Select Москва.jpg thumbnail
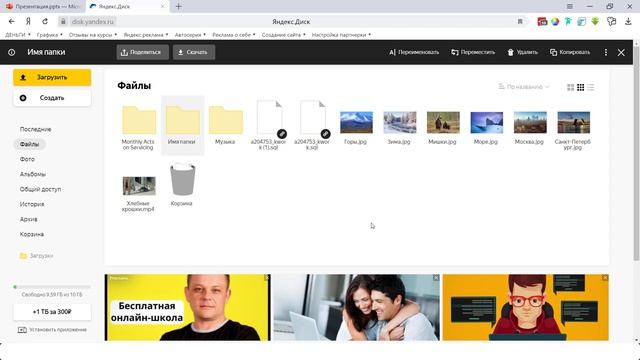 pos(530,122)
